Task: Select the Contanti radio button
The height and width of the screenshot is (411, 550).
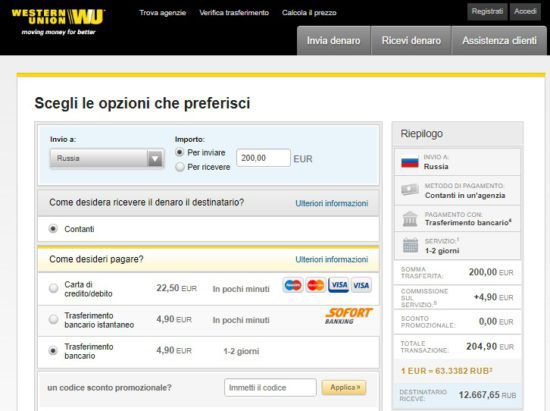Action: pos(53,229)
